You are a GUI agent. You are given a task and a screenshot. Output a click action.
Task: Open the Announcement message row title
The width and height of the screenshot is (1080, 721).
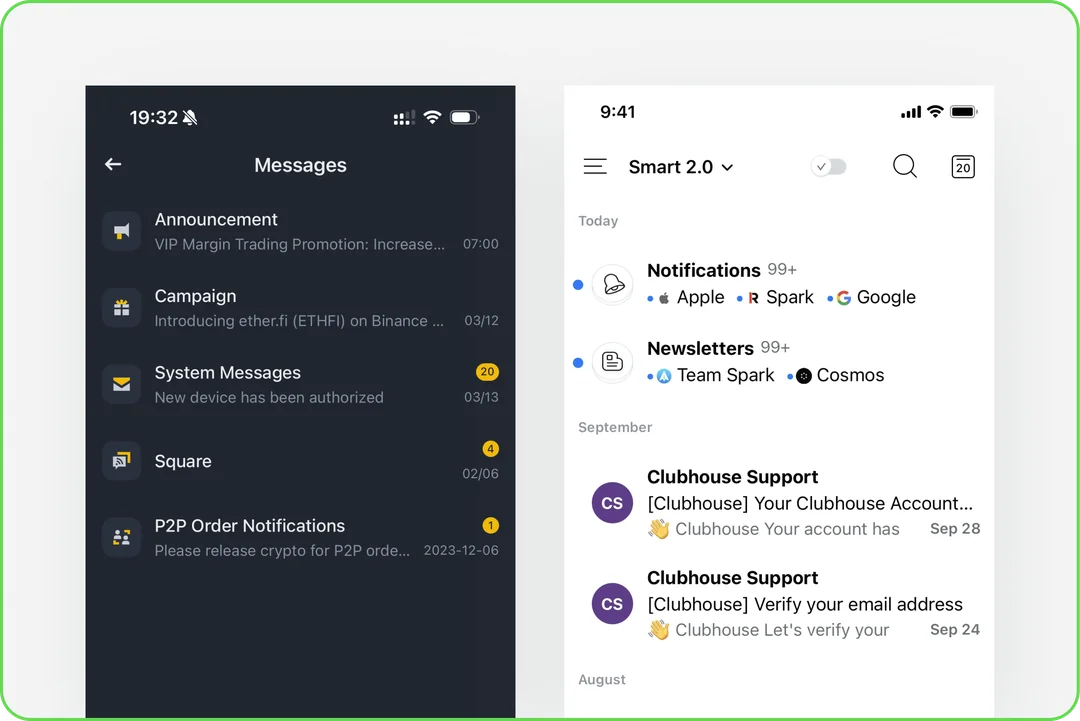click(x=216, y=220)
